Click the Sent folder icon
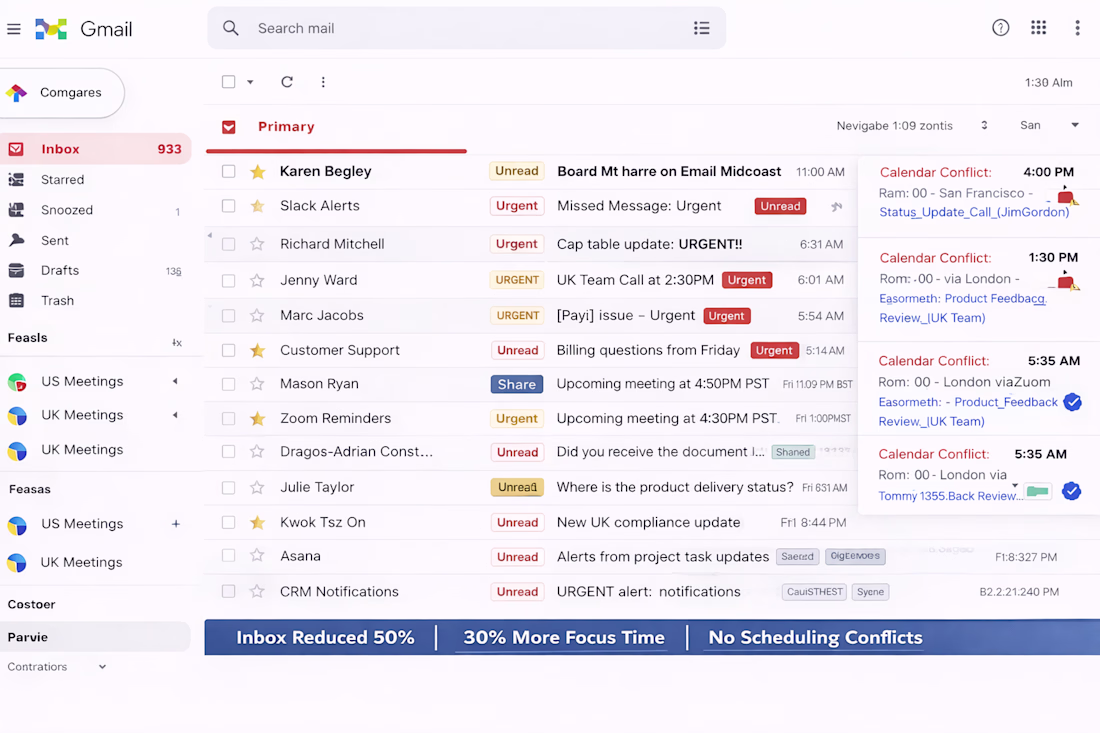This screenshot has height=733, width=1100. click(16, 240)
